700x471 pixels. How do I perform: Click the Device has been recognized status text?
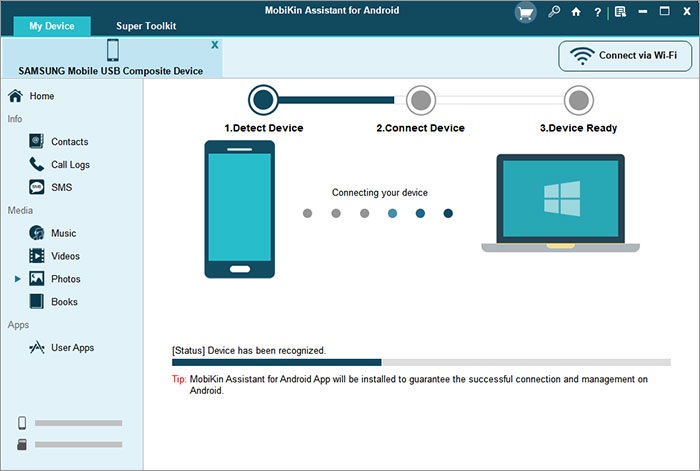click(249, 350)
